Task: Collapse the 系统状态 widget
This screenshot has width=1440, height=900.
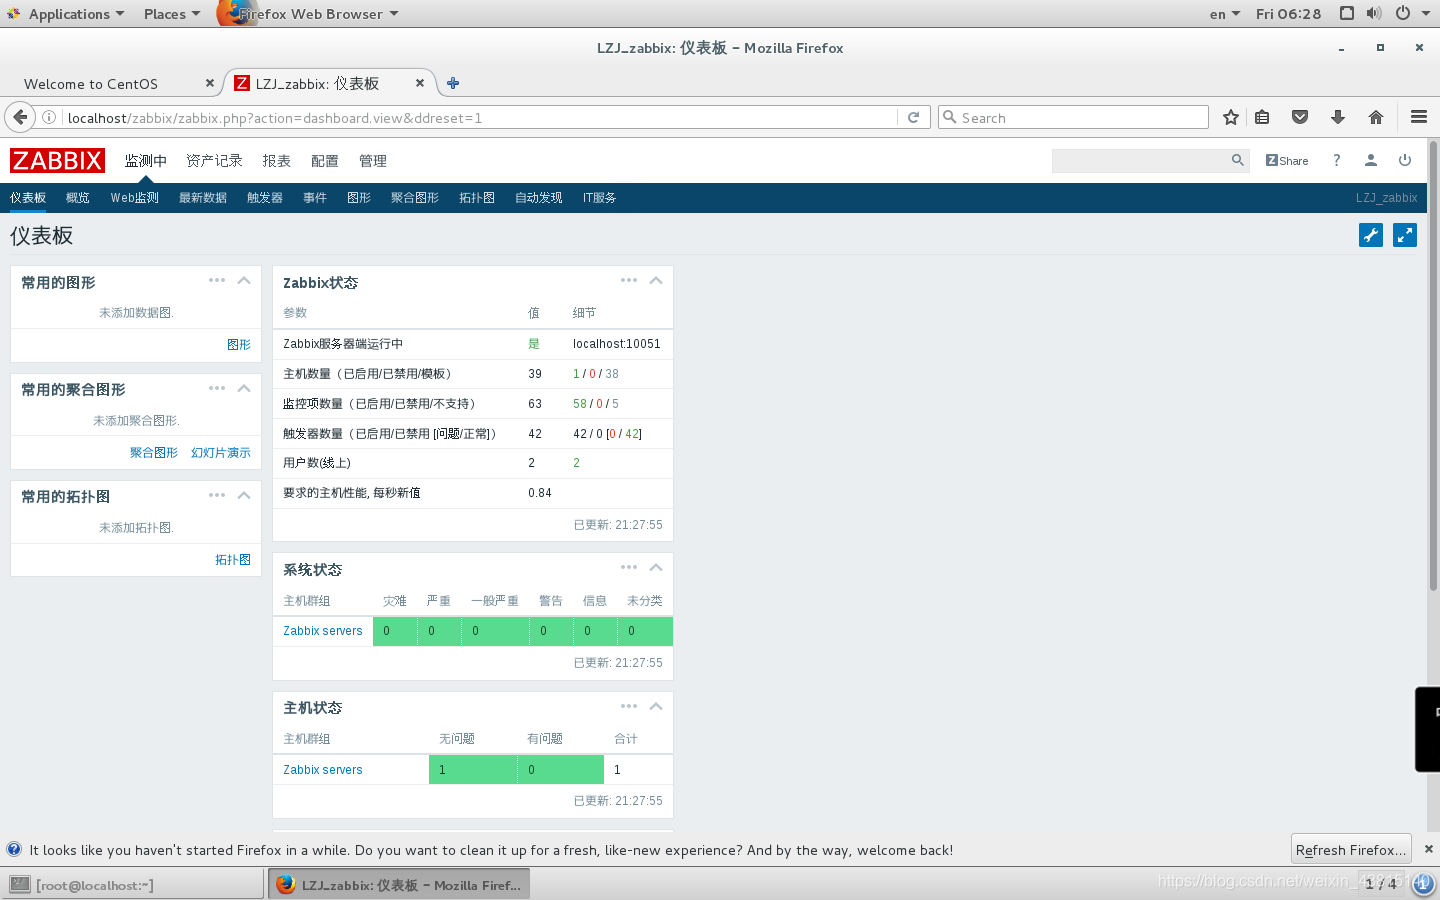Action: pyautogui.click(x=656, y=567)
